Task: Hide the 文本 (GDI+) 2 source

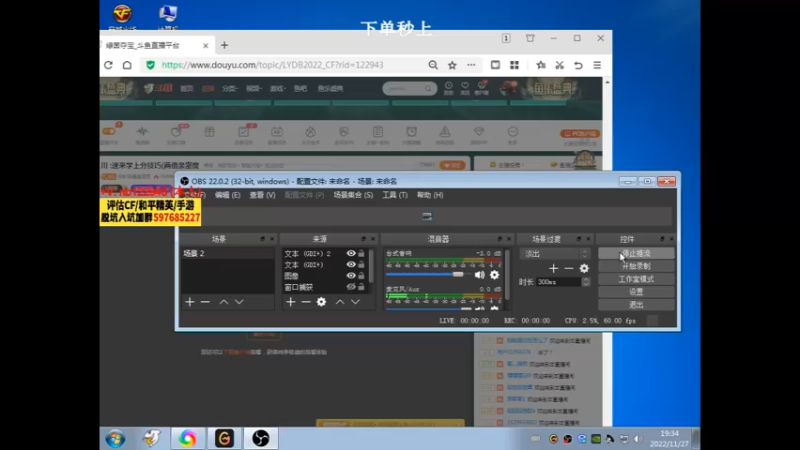Action: click(x=351, y=253)
